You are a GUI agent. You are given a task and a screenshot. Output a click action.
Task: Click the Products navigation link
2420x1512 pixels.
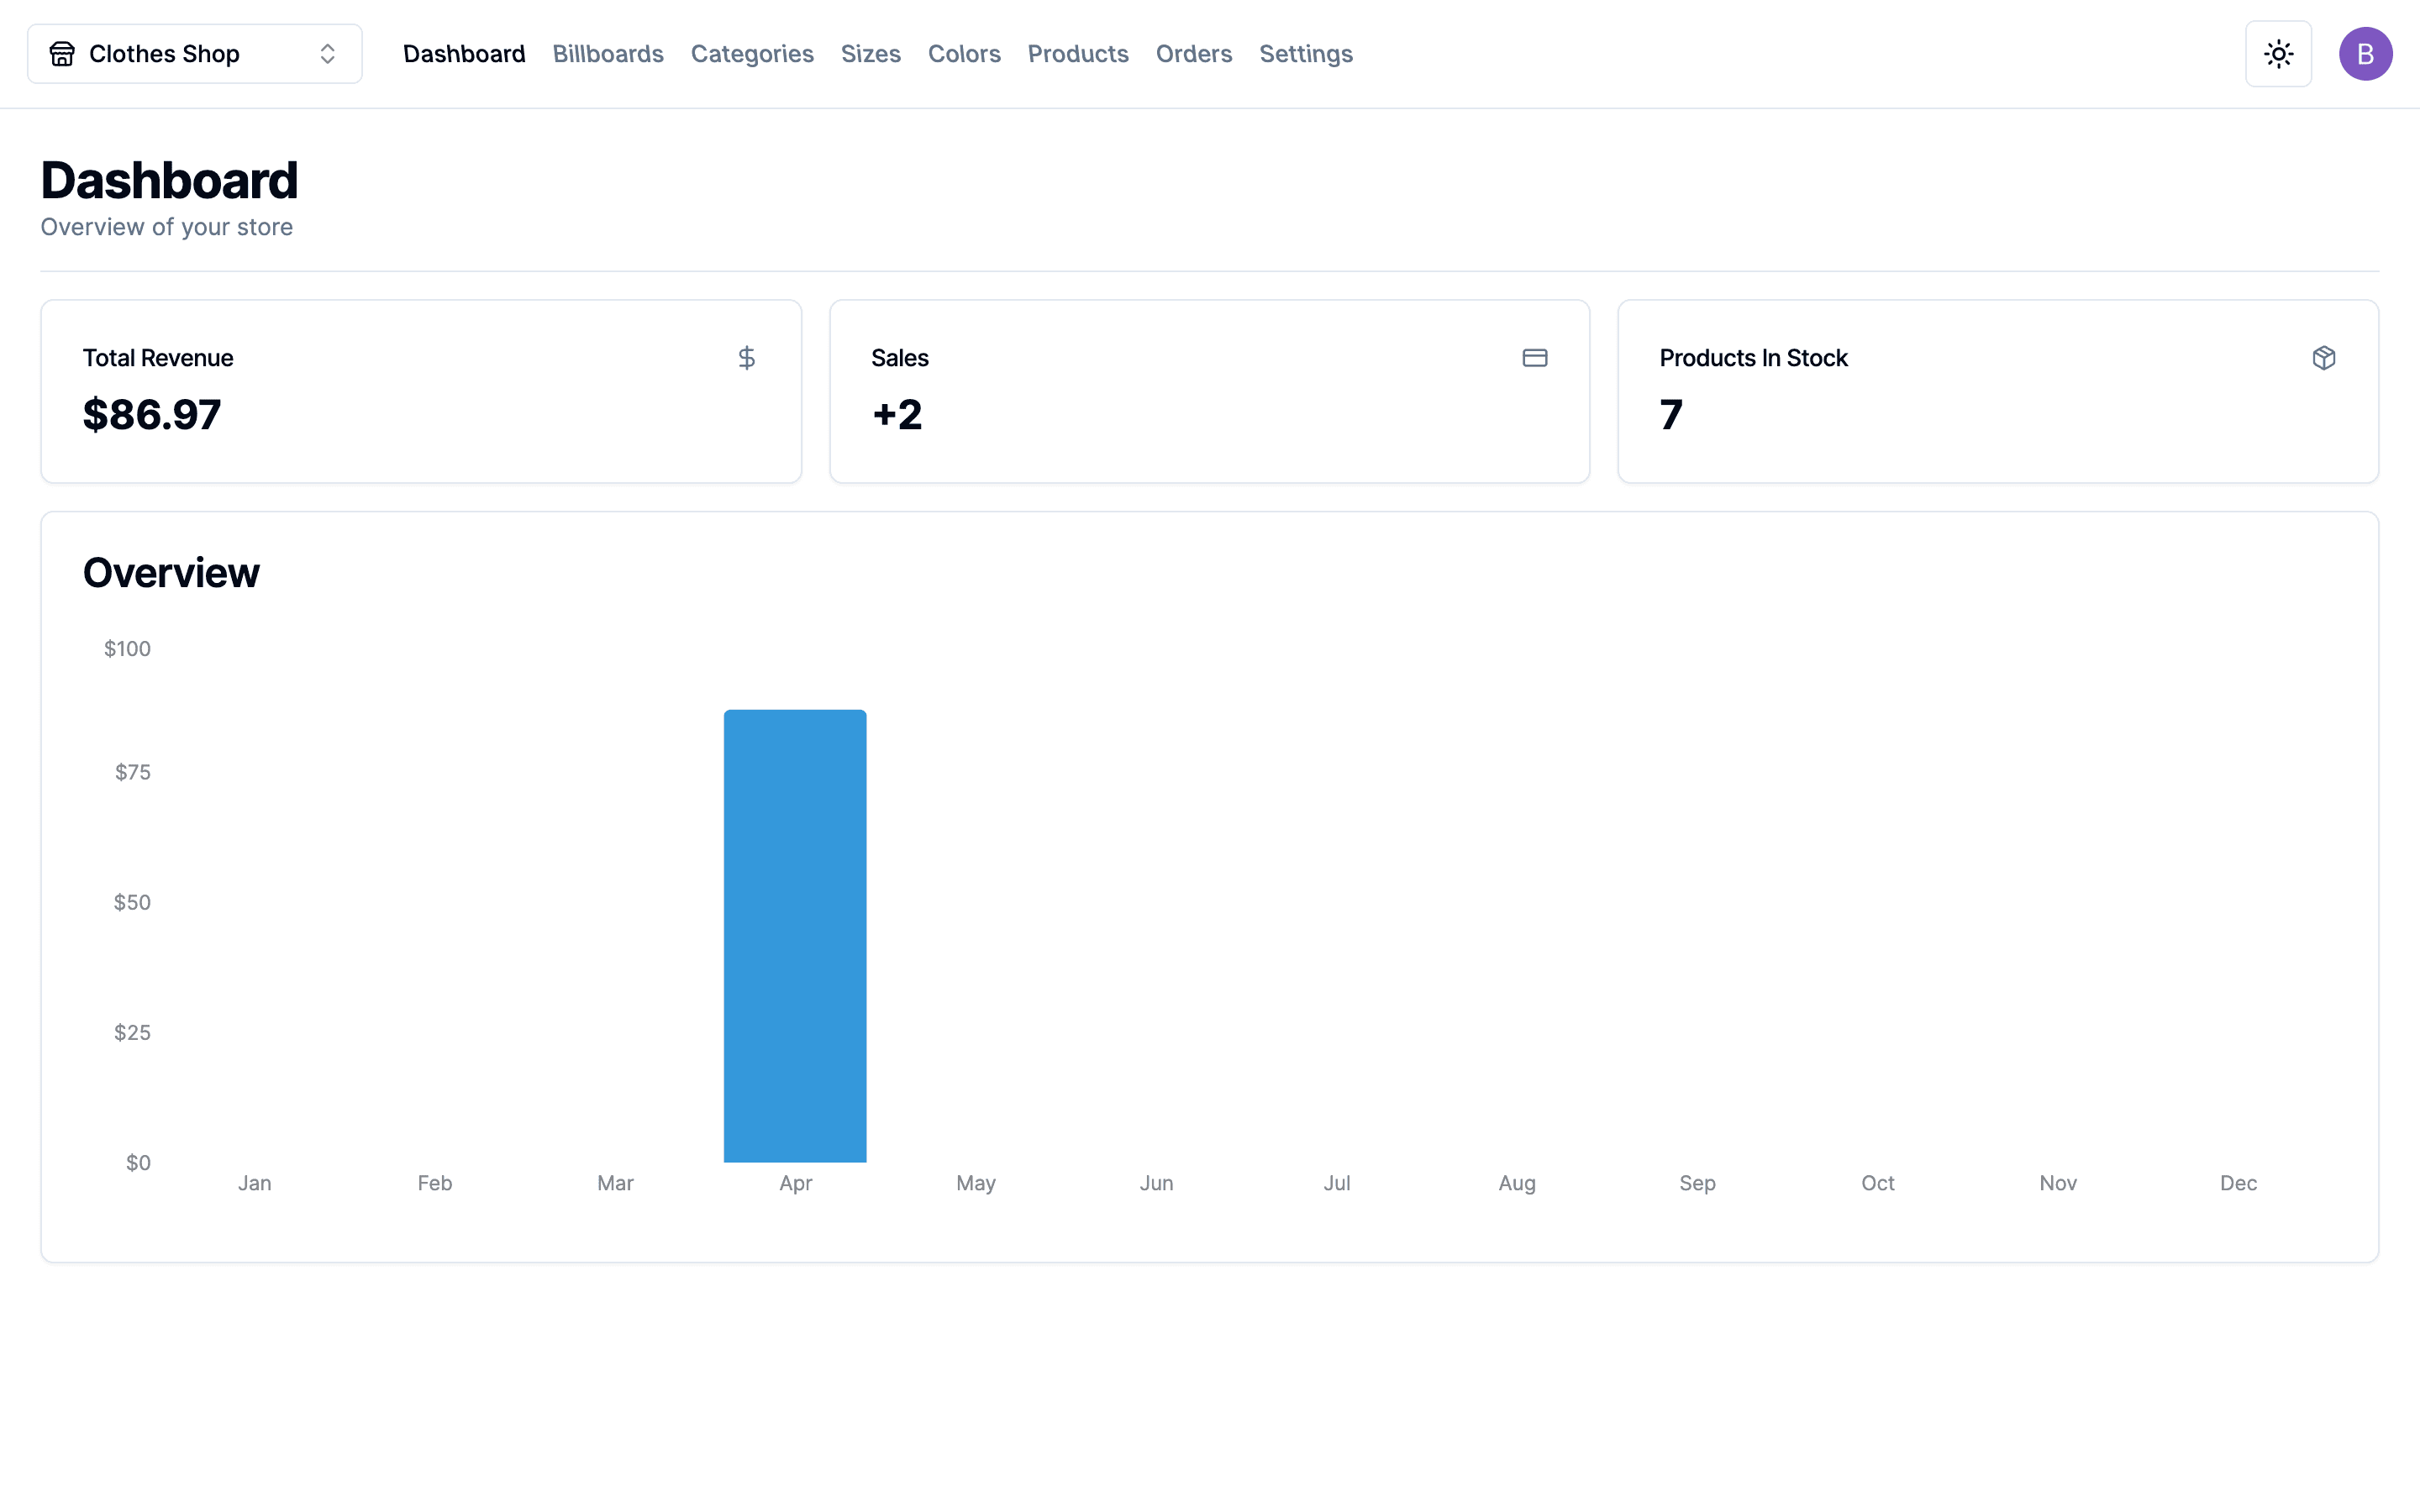click(1078, 52)
